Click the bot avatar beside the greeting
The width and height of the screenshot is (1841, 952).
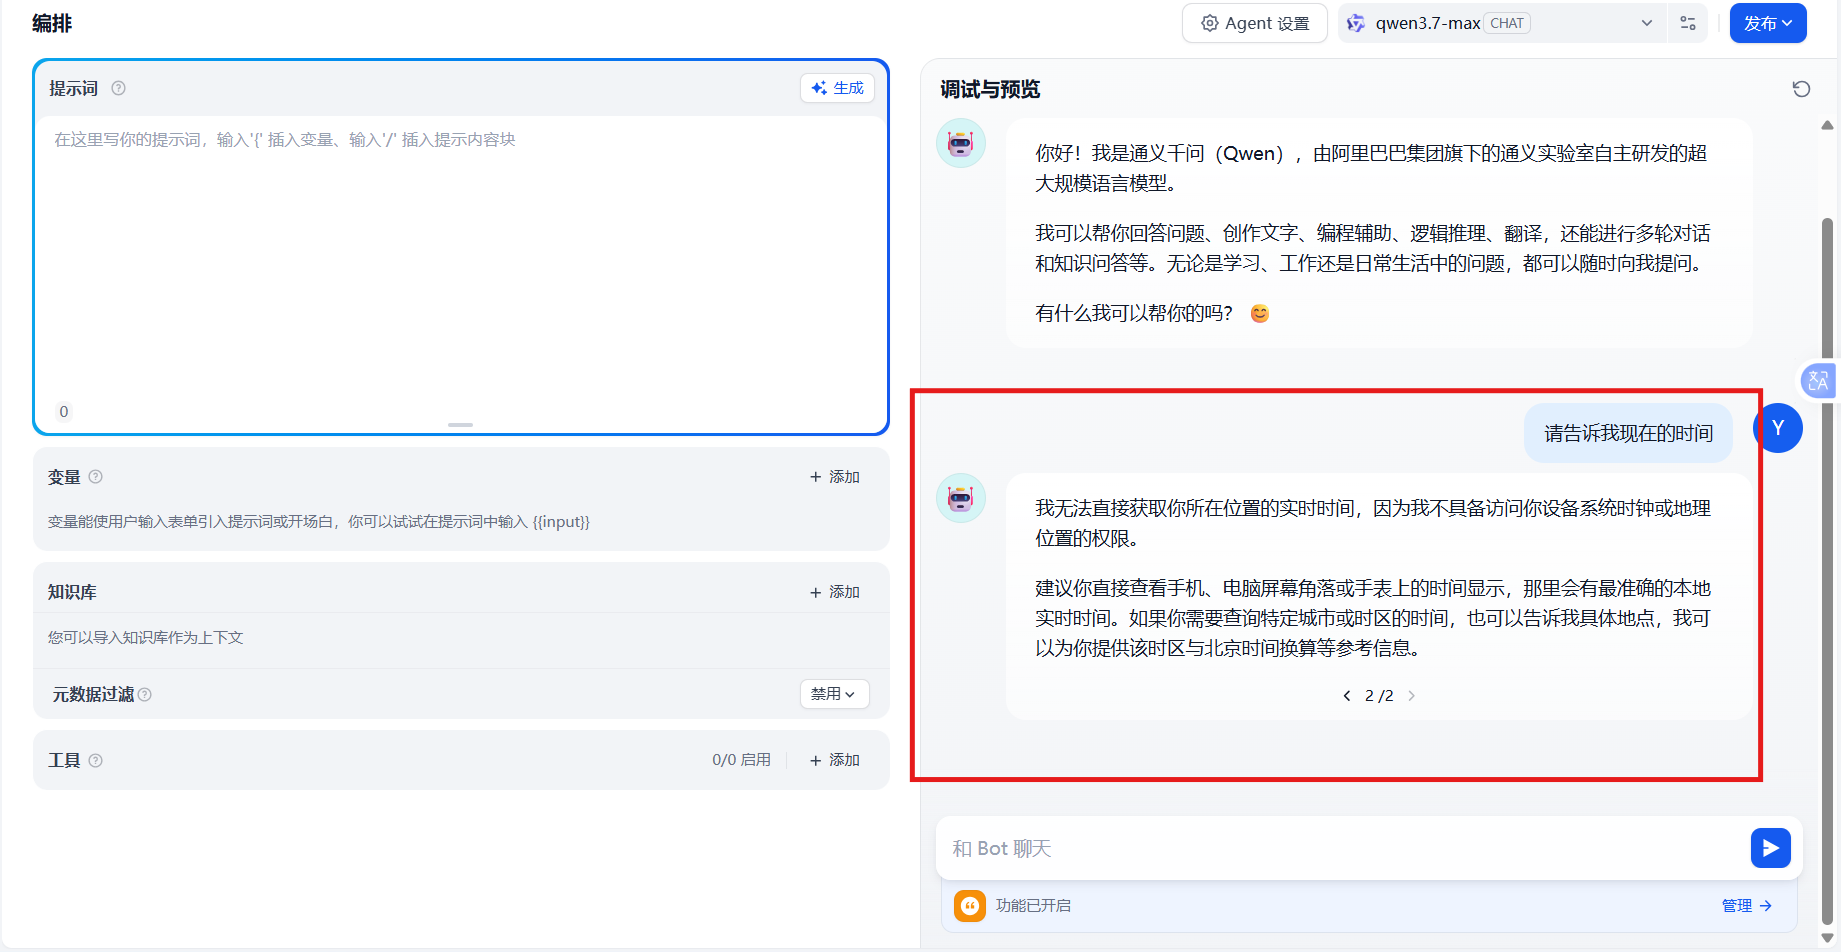coord(961,143)
